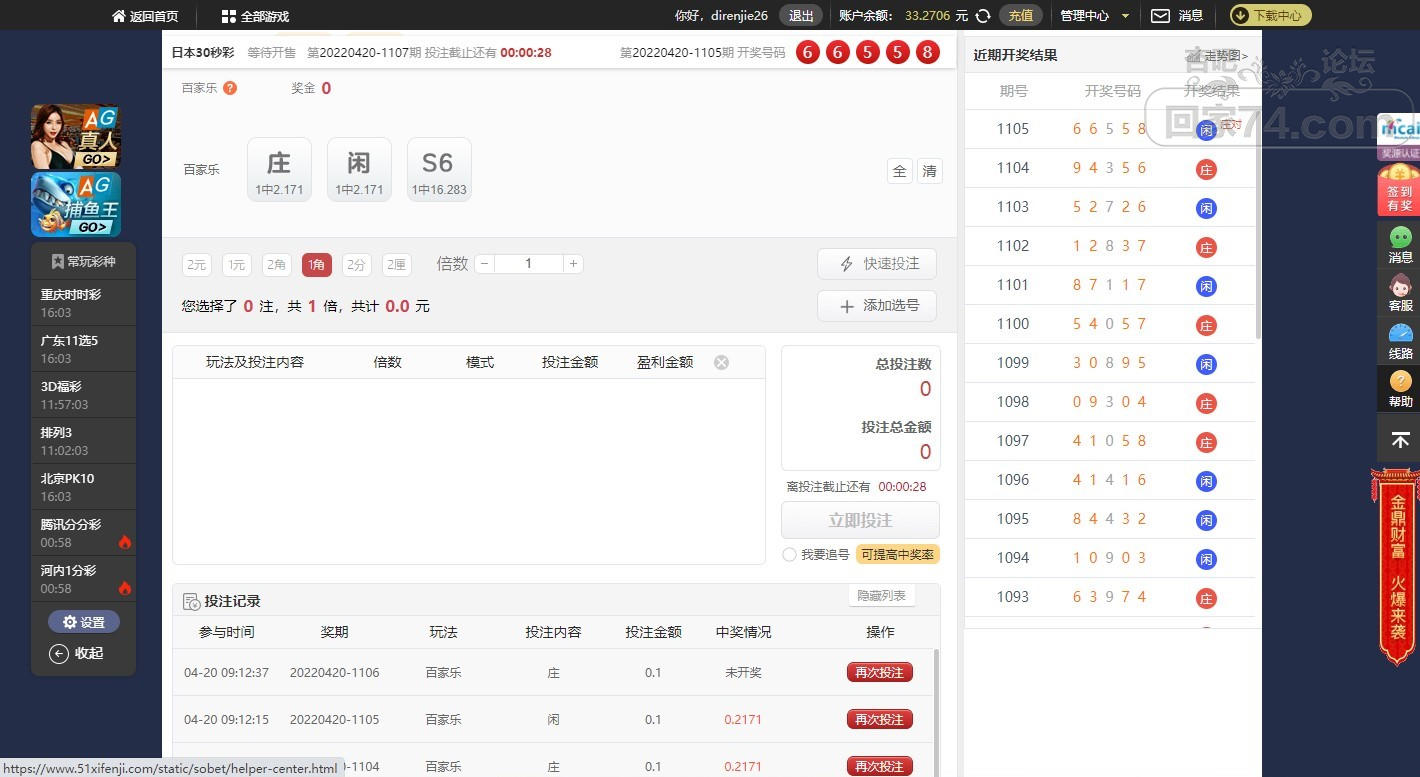Open 客服 customer service icon
The height and width of the screenshot is (777, 1420).
point(1400,293)
